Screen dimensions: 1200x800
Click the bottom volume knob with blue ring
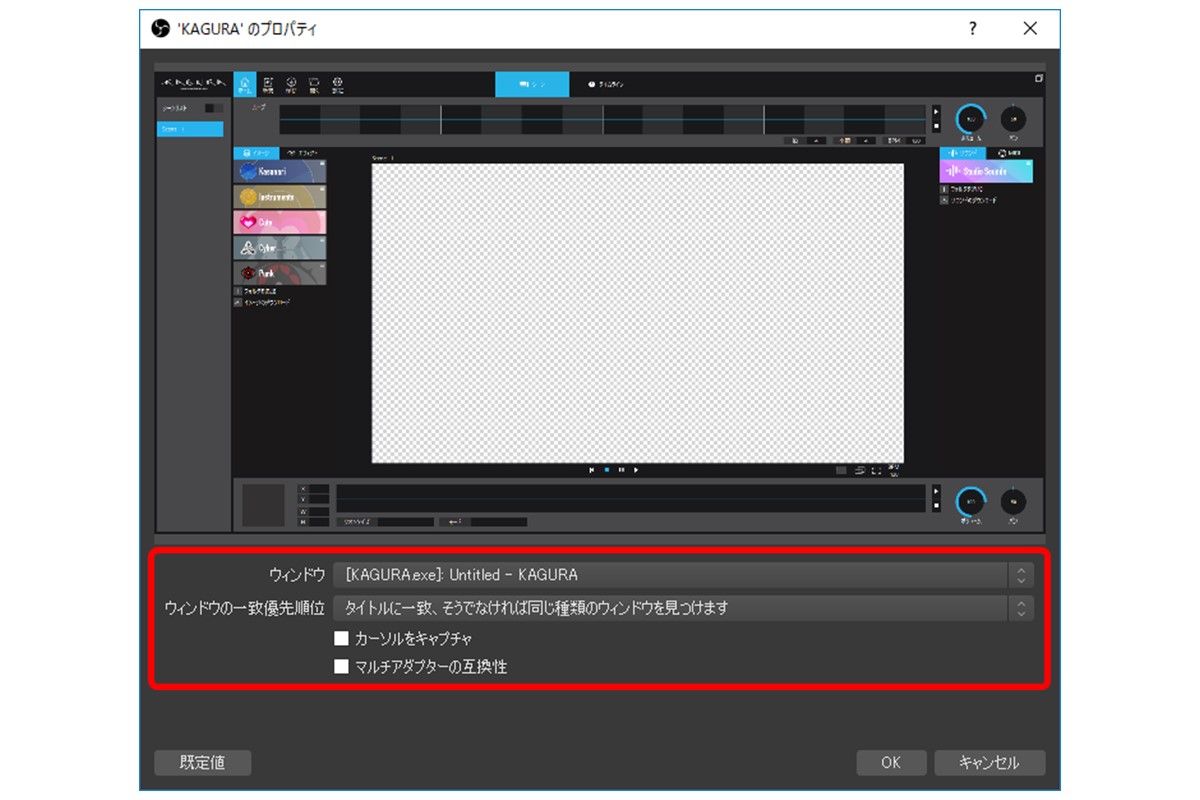click(x=969, y=500)
